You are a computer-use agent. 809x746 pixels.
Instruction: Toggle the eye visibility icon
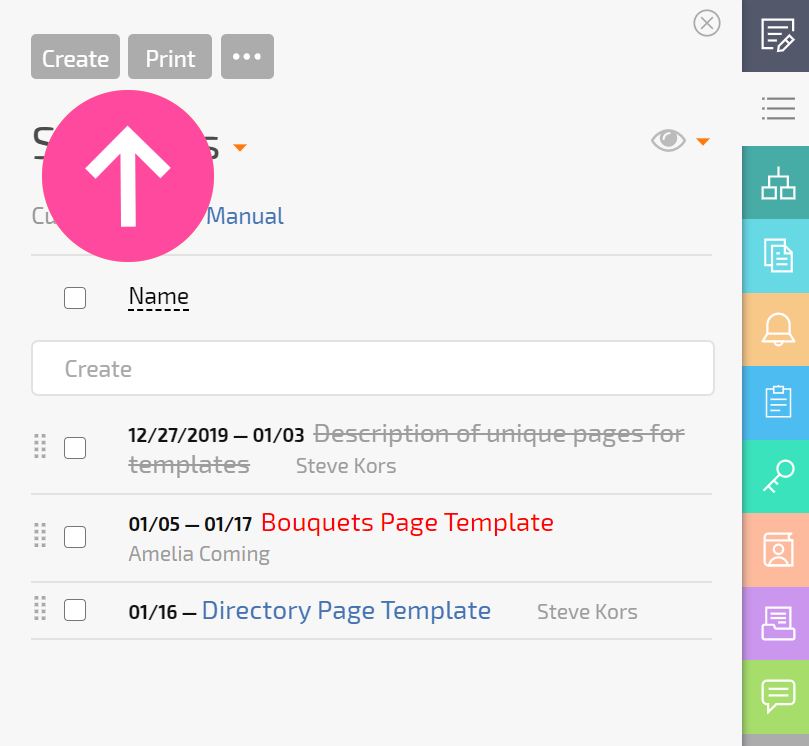(x=668, y=140)
